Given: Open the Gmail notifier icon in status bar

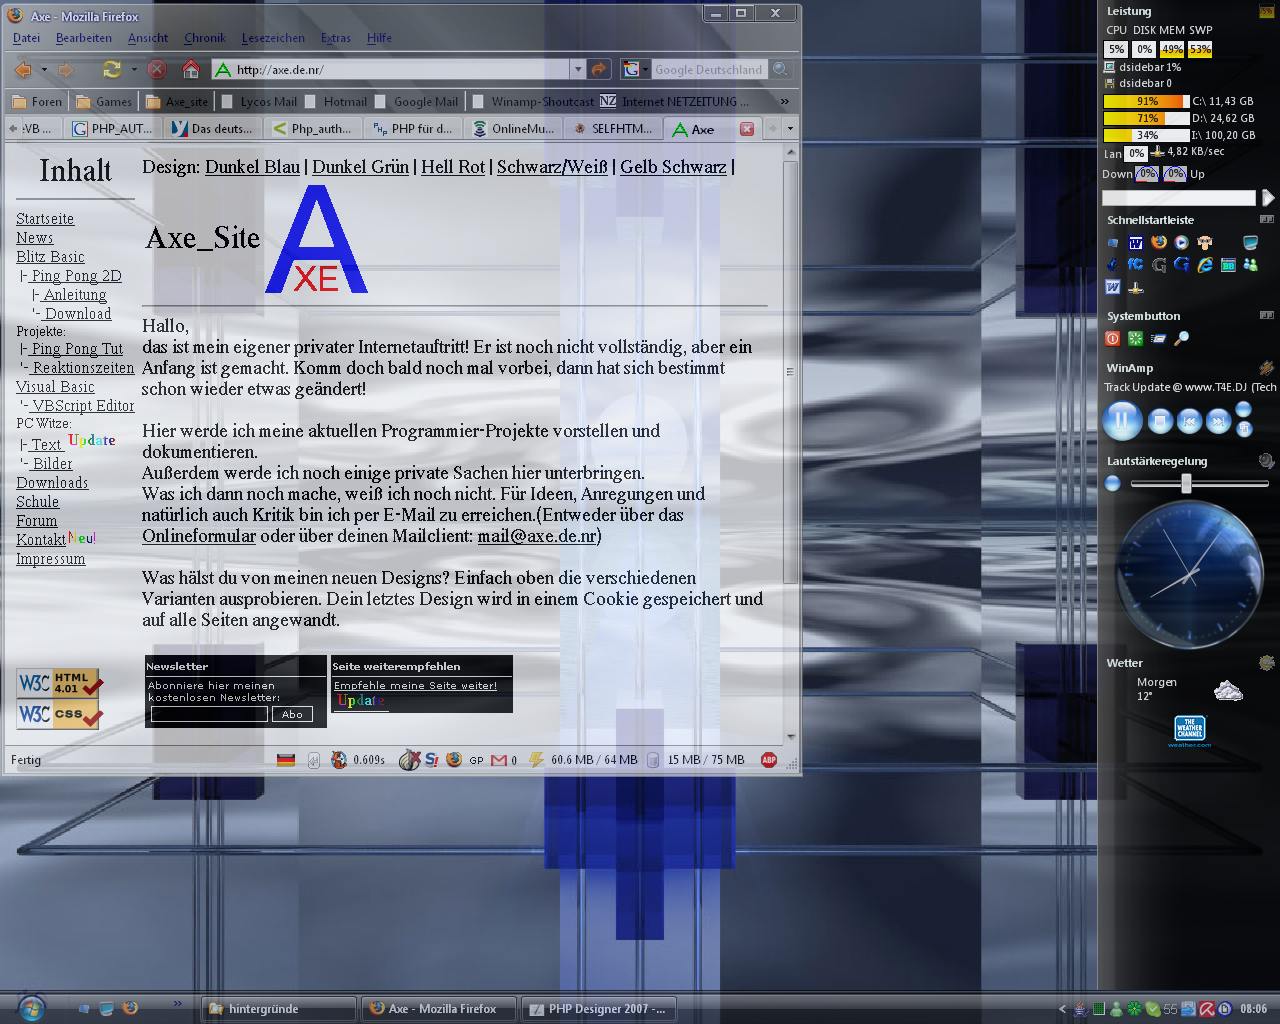Looking at the screenshot, I should pyautogui.click(x=499, y=760).
